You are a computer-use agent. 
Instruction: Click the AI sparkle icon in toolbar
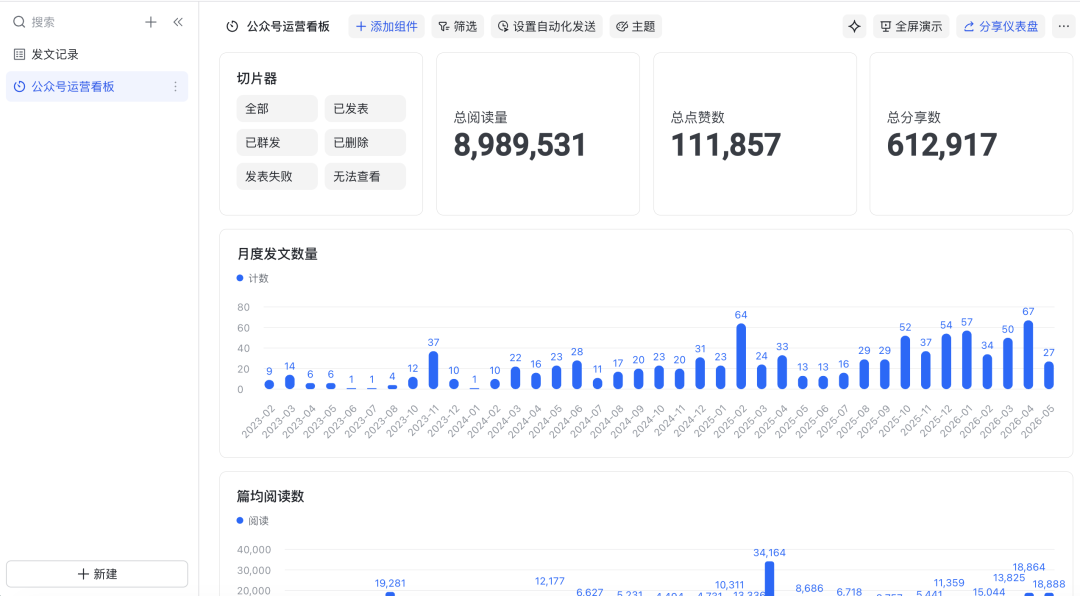tap(854, 26)
